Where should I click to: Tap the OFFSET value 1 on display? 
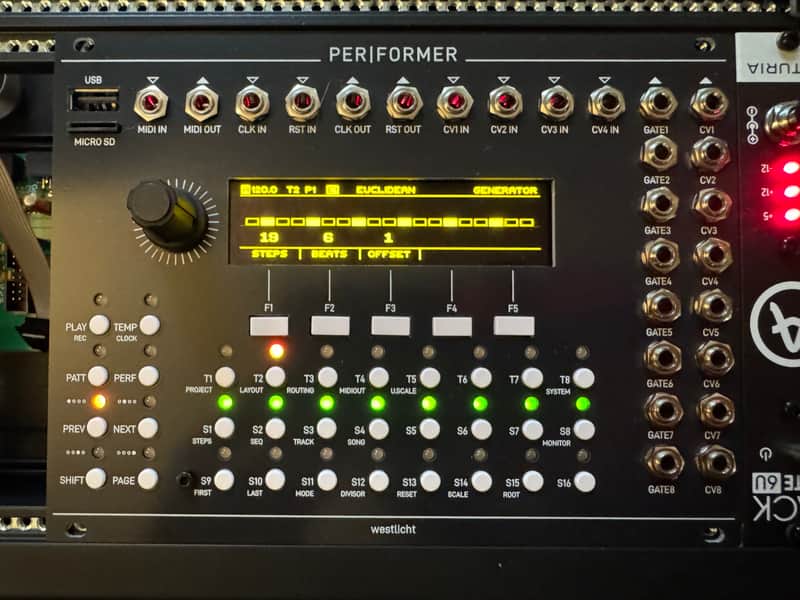point(389,238)
